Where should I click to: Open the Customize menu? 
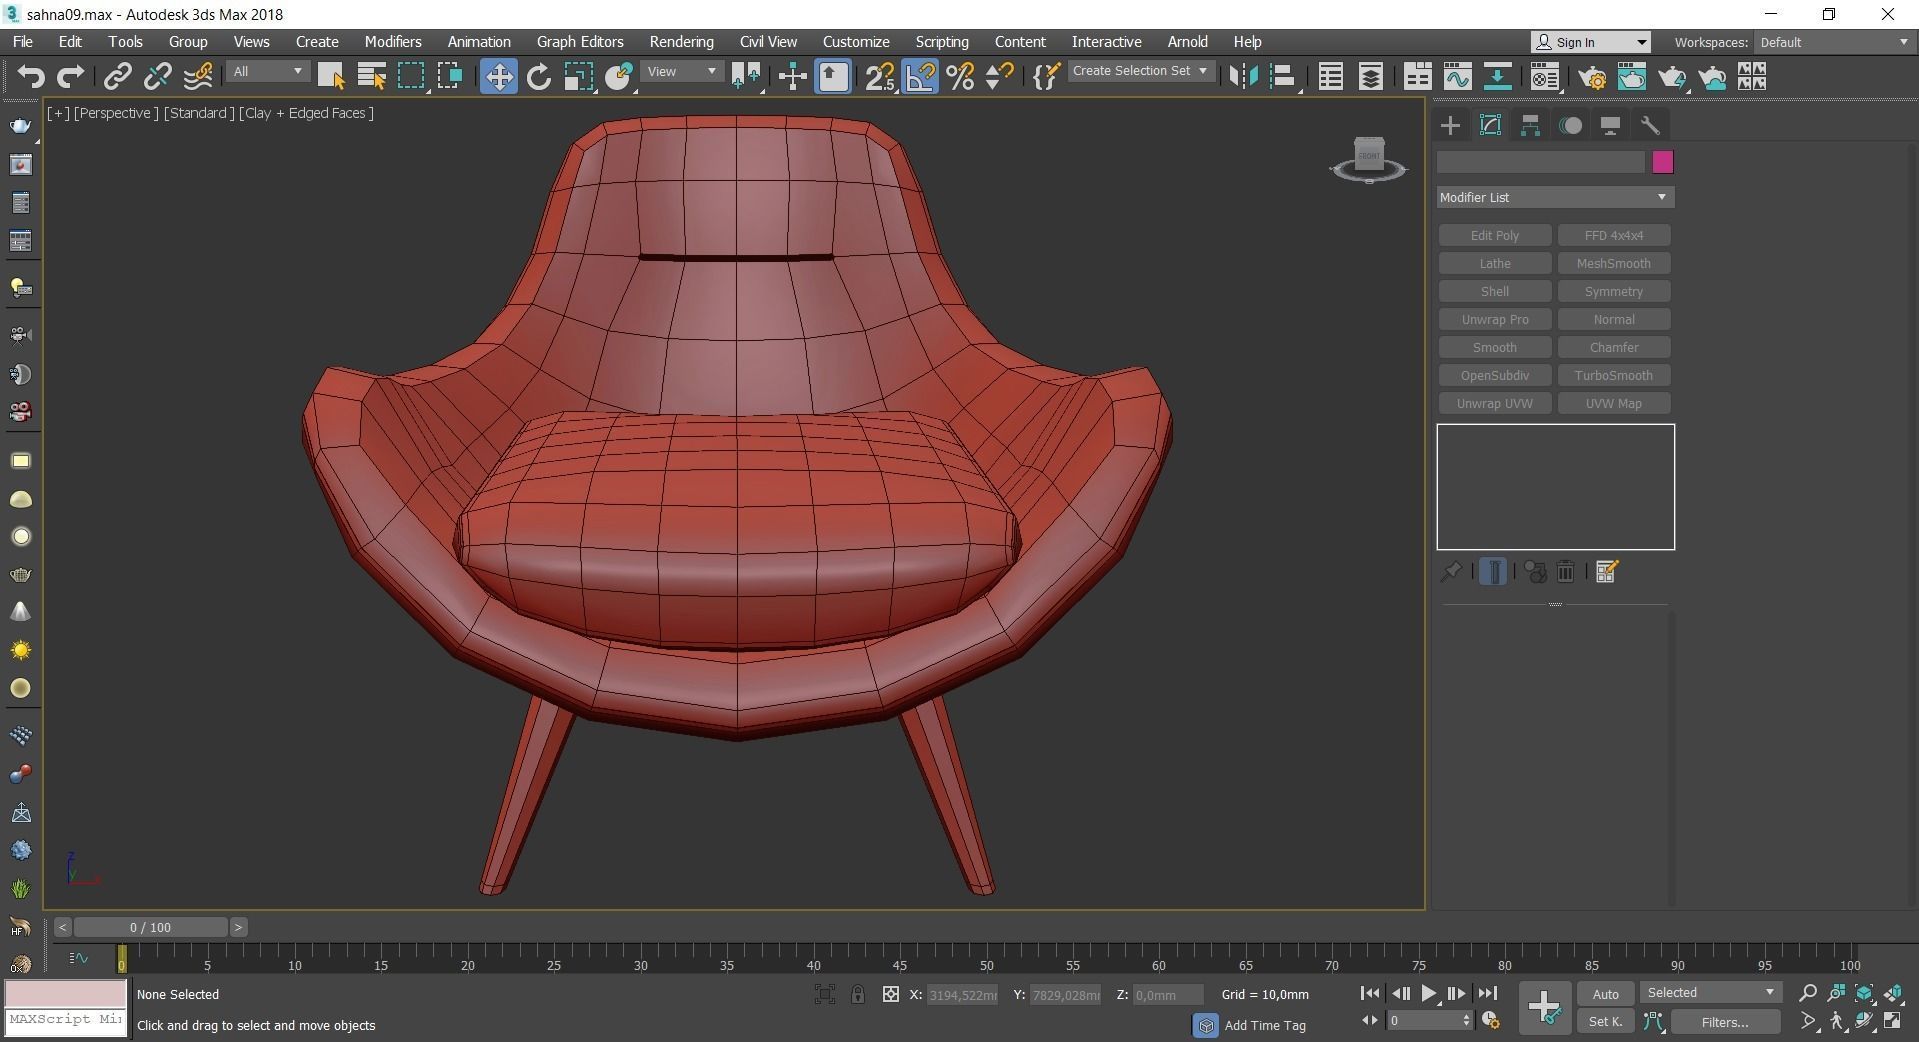click(856, 42)
